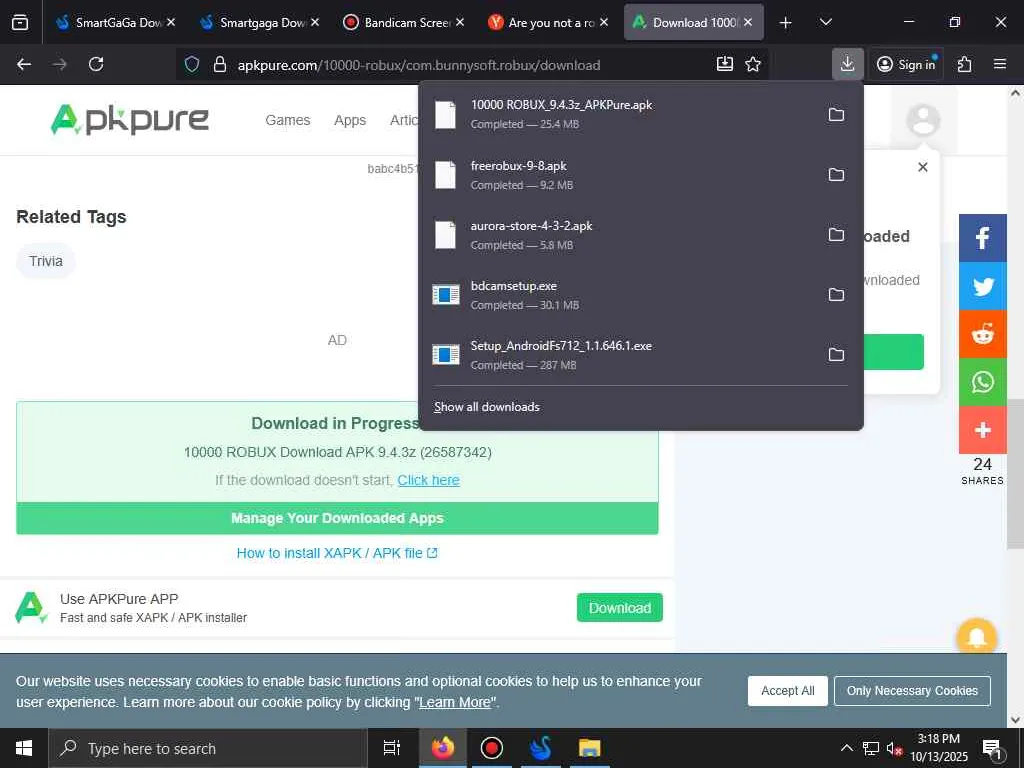
Task: Open How to install XAPK / APK file link
Action: [337, 553]
